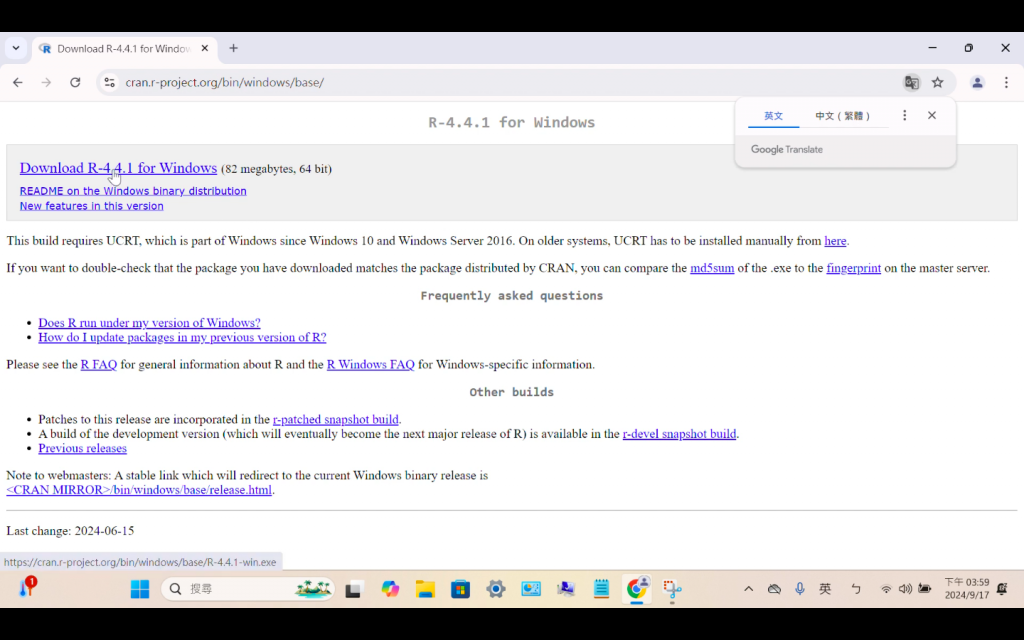1024x640 pixels.
Task: Open the notification bell in system tray
Action: tap(1002, 589)
